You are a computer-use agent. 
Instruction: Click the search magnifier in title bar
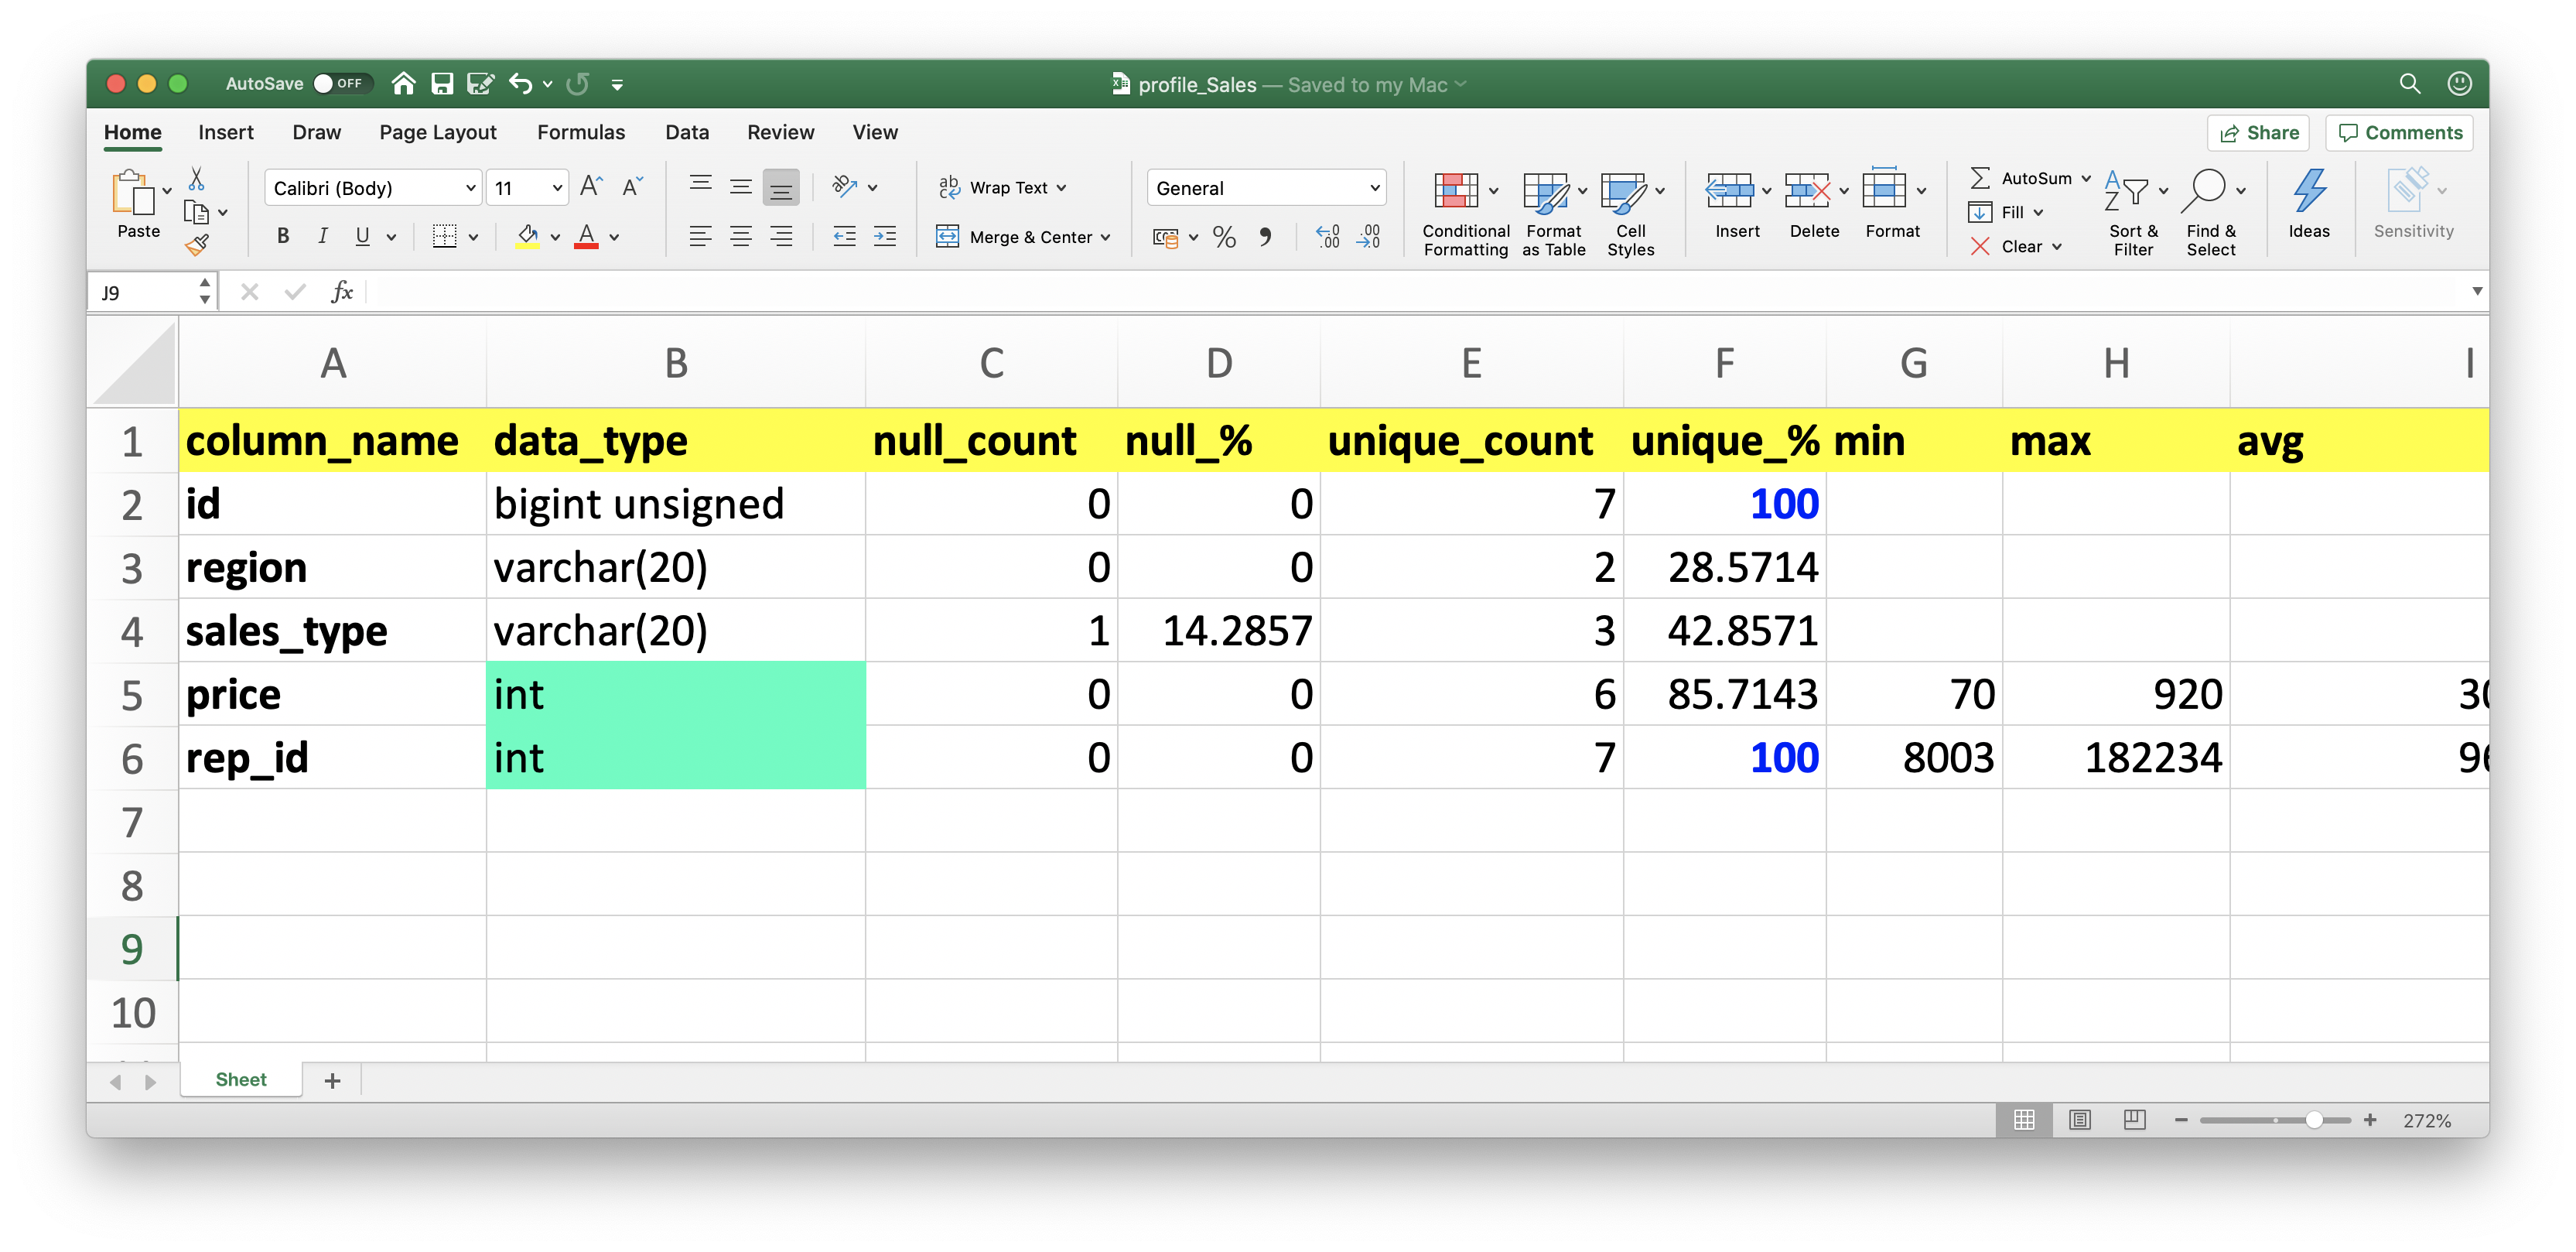coord(2410,84)
